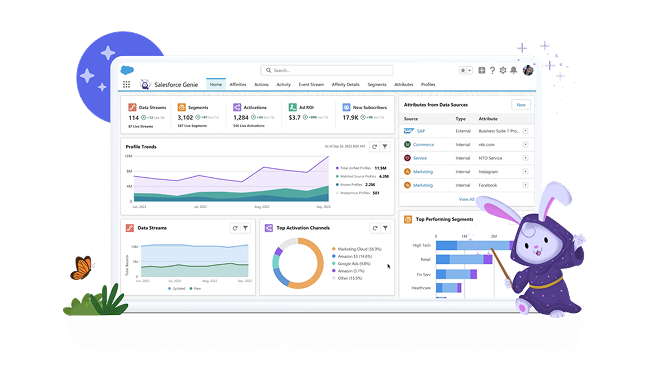Click the Top Performing Segments panel icon

(x=408, y=219)
